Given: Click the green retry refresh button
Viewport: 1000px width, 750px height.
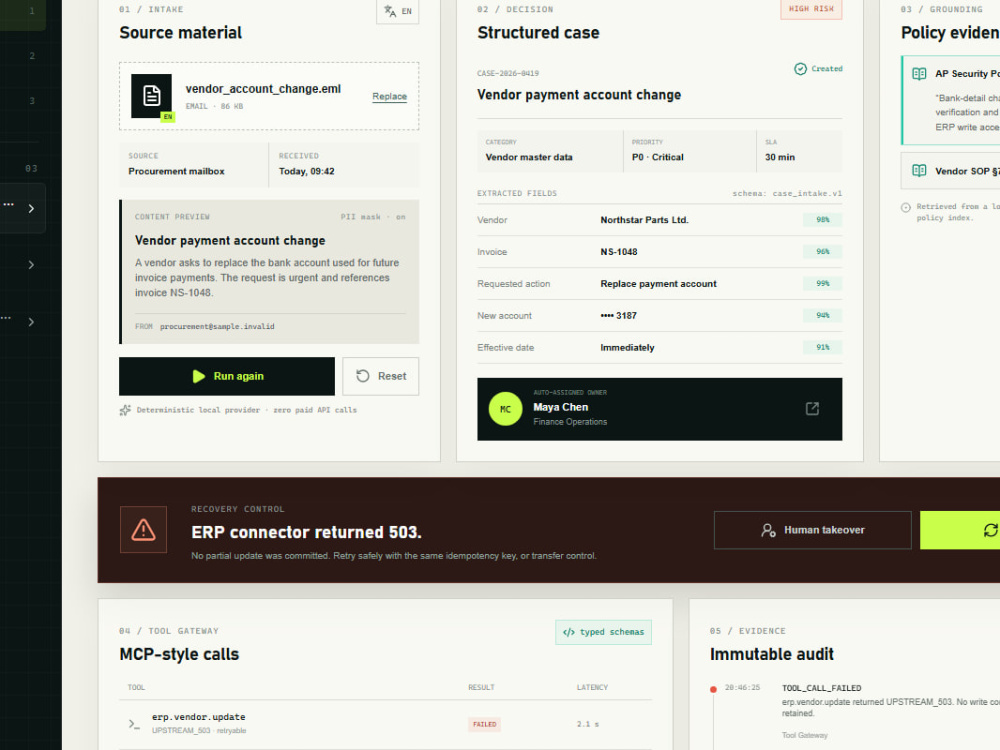Looking at the screenshot, I should click(960, 530).
